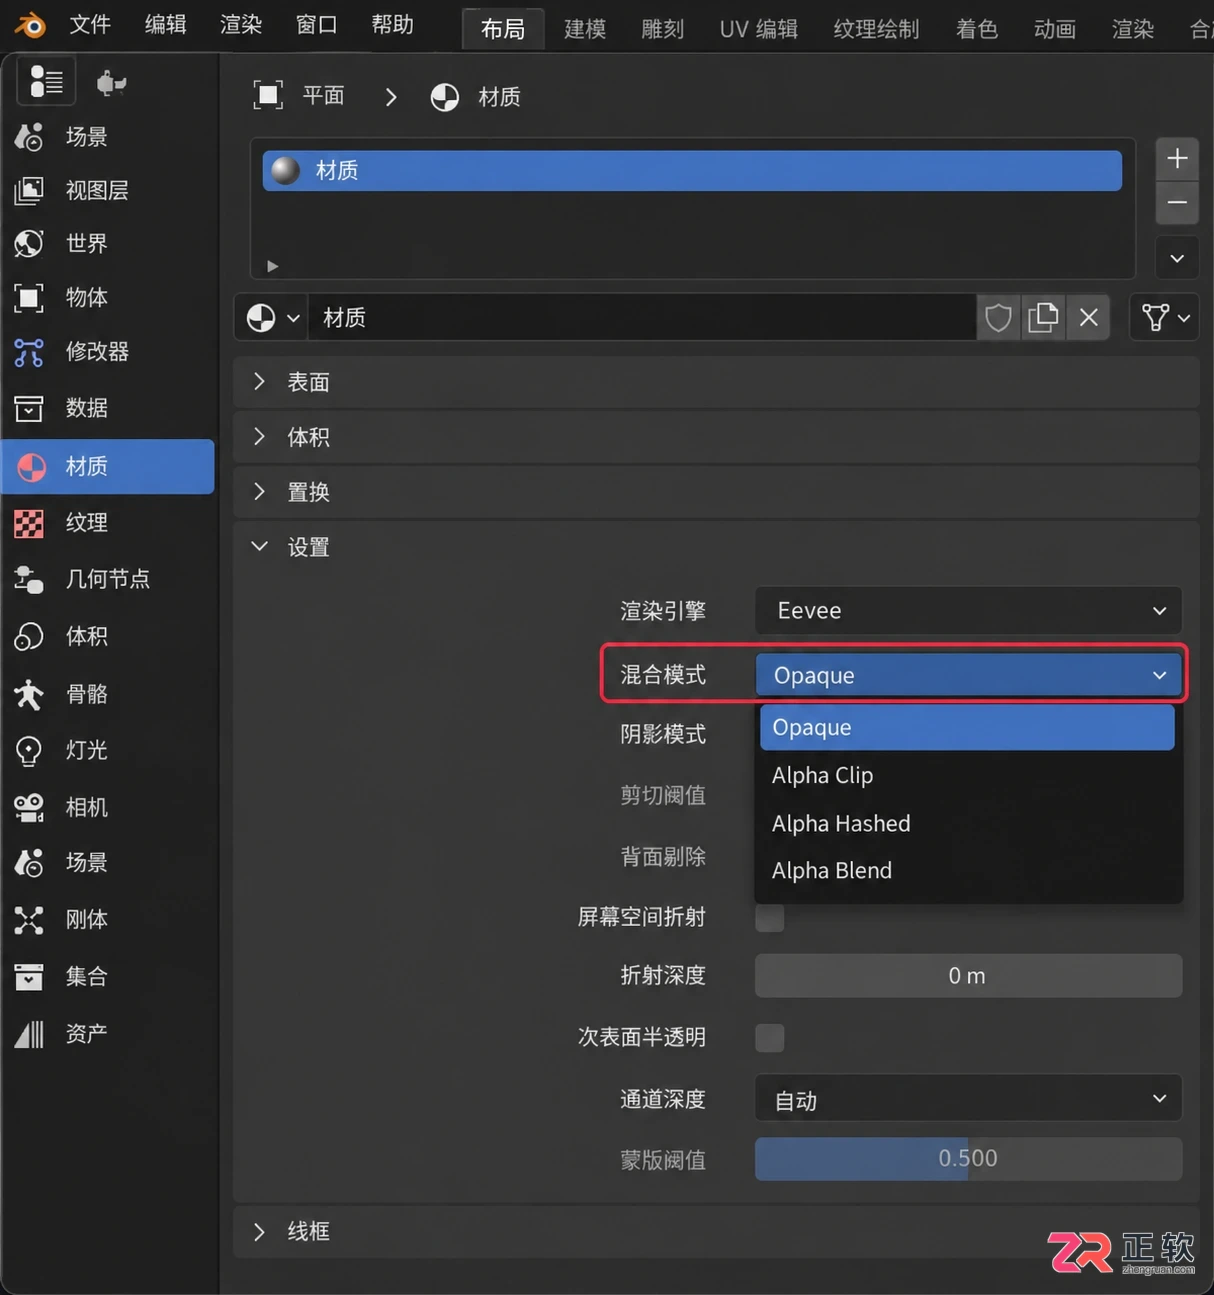
Task: Click the 混合模式 Opaque dropdown field
Action: pos(968,675)
